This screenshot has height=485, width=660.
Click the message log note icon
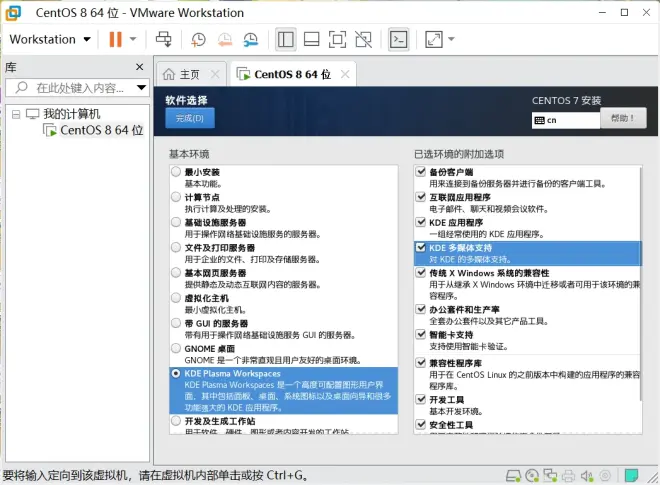pos(631,476)
